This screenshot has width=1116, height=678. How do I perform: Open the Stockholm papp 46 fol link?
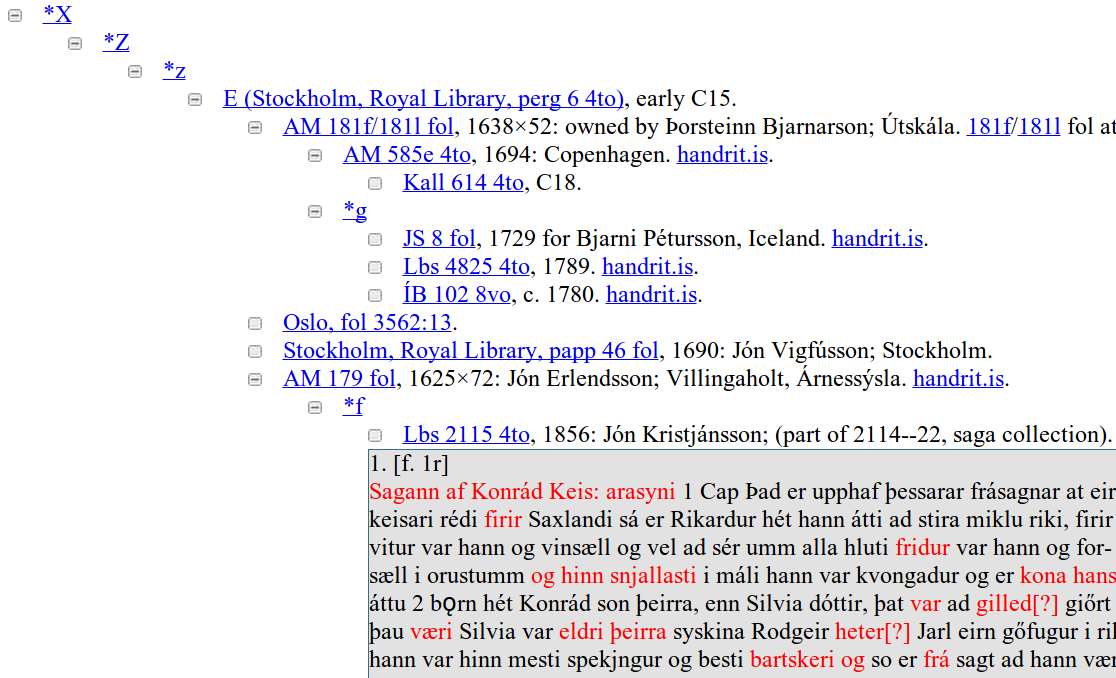pyautogui.click(x=469, y=351)
